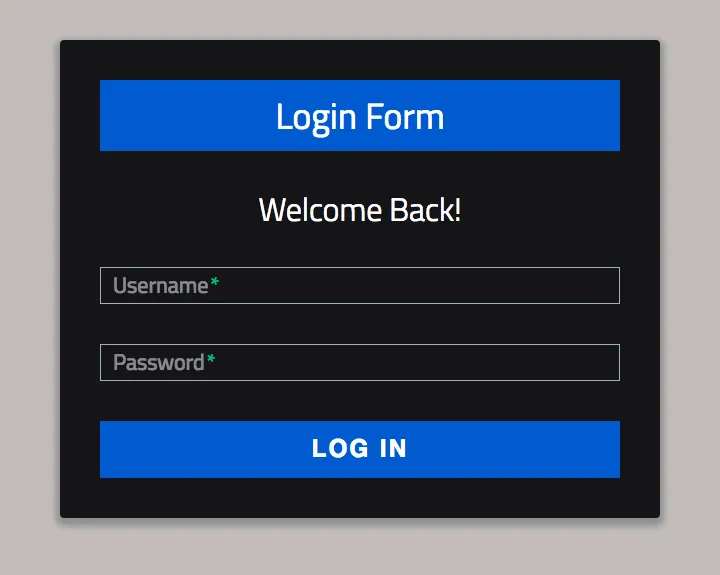The width and height of the screenshot is (720, 575).
Task: Submit the form using LOG IN text
Action: (359, 449)
